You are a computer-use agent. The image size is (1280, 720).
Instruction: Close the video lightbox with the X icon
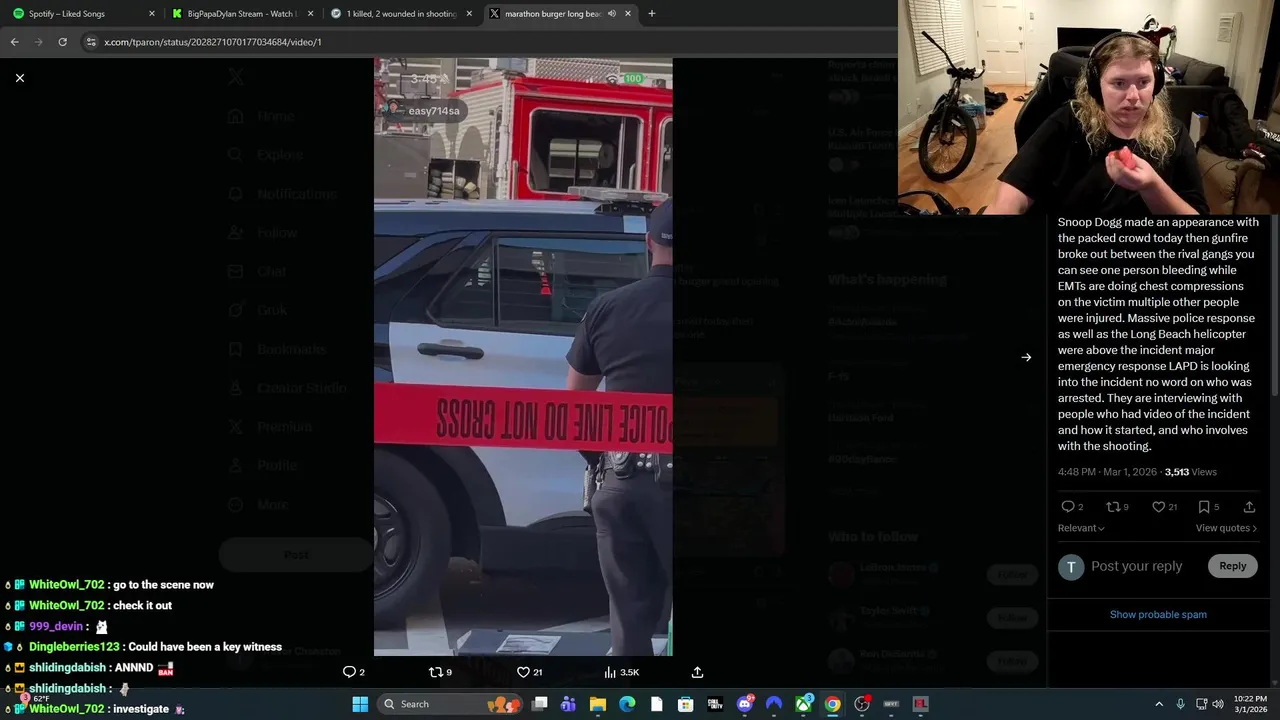click(19, 78)
